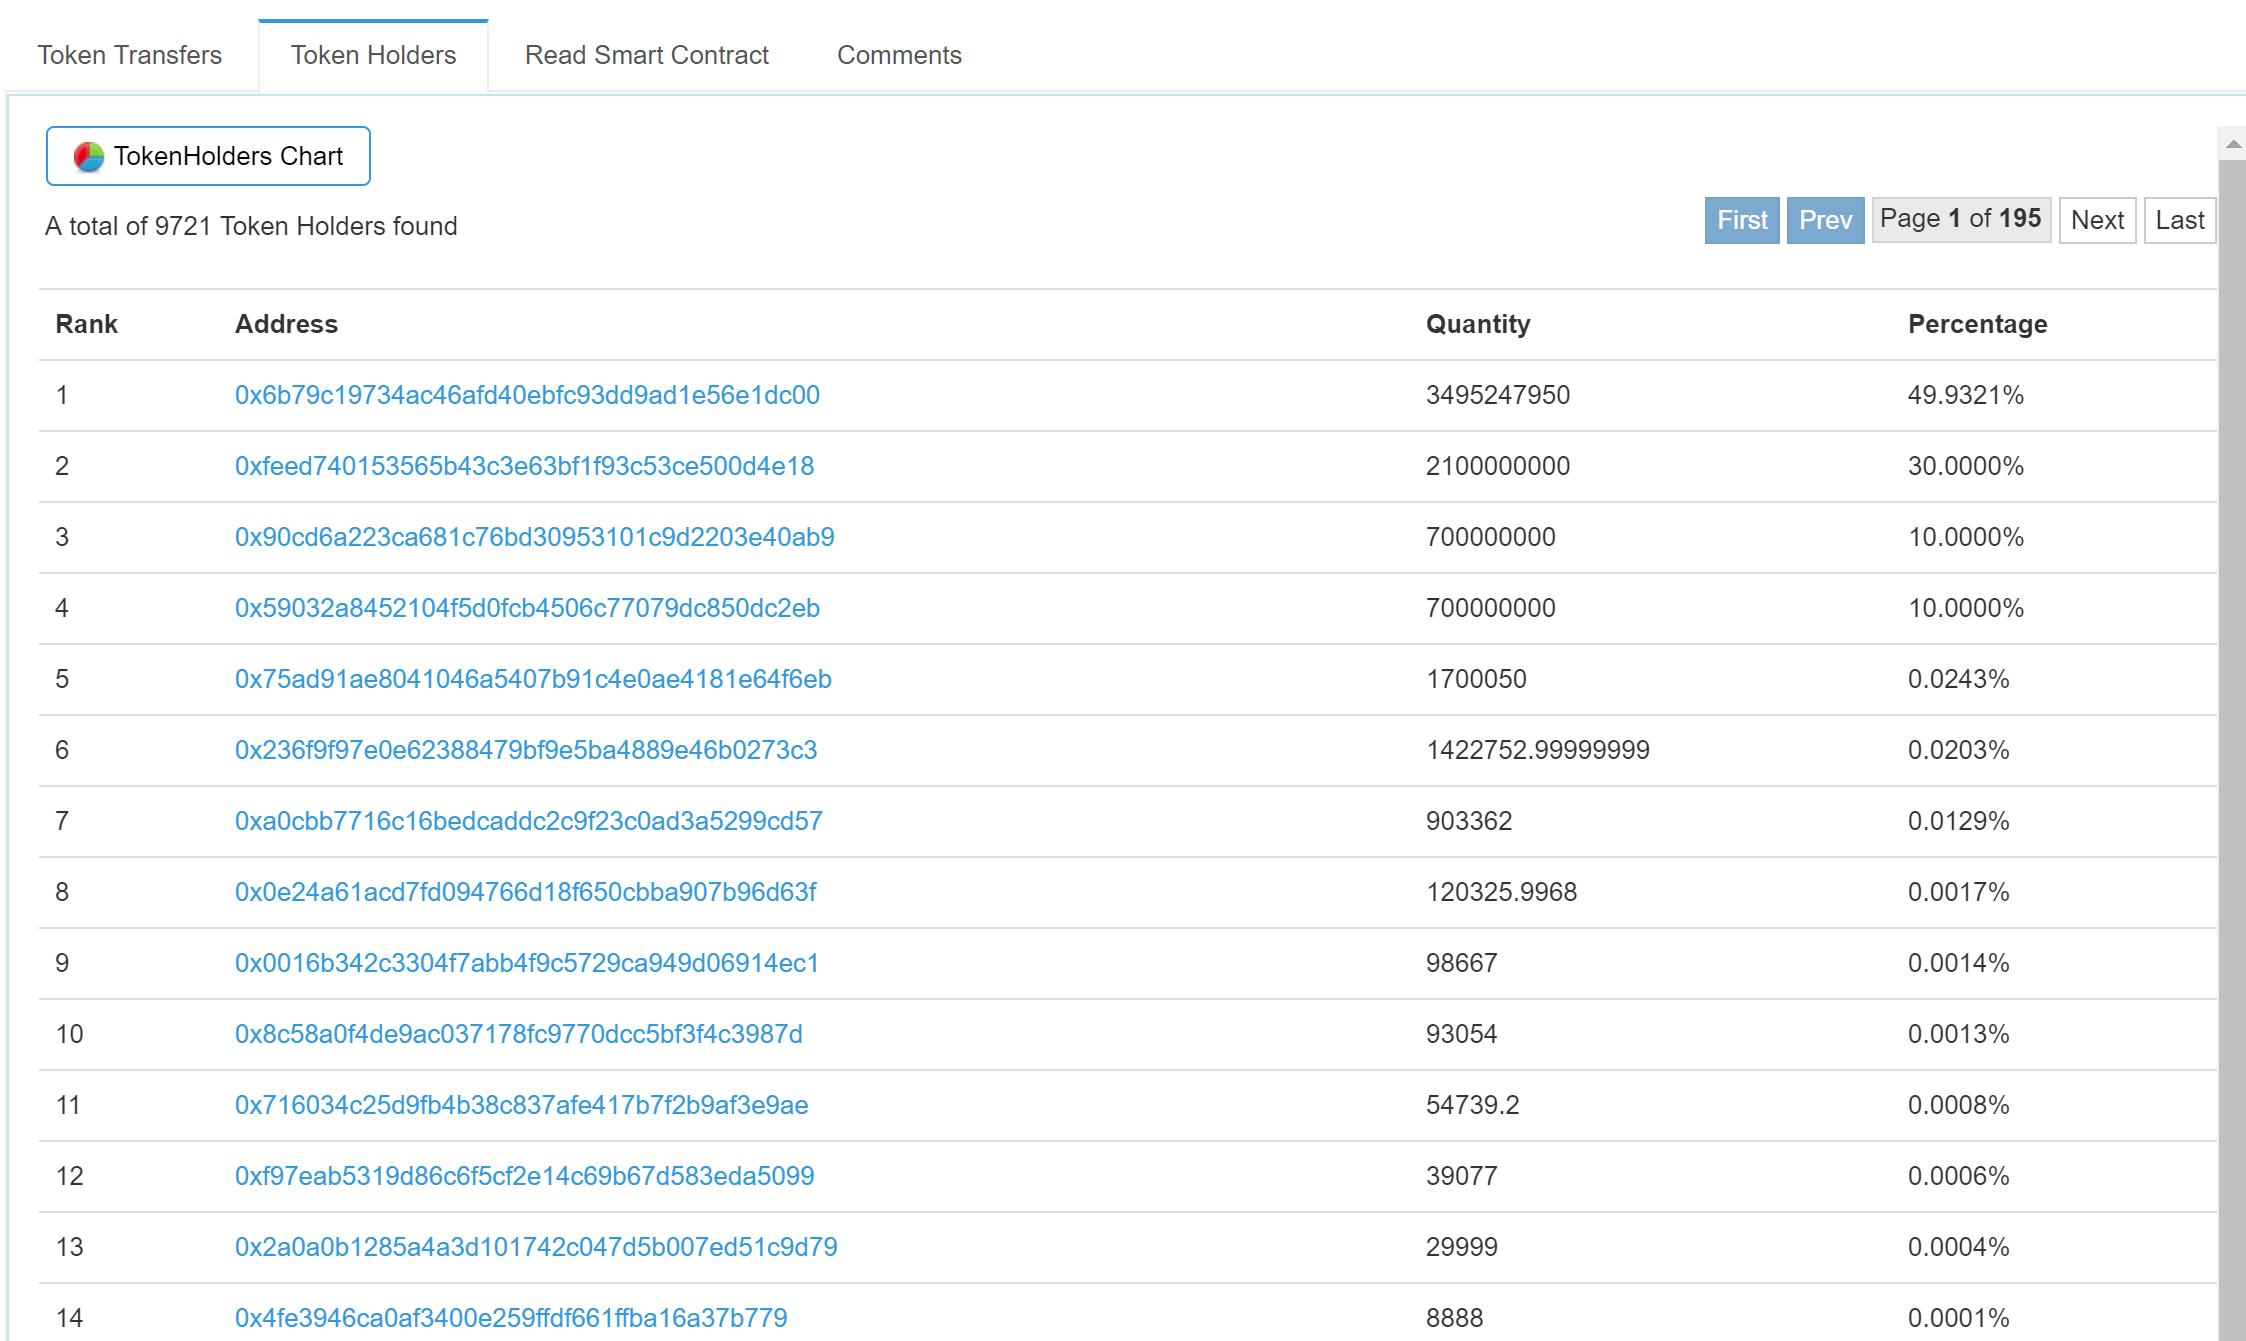Expand the TokenHolders Chart panel

tap(209, 155)
